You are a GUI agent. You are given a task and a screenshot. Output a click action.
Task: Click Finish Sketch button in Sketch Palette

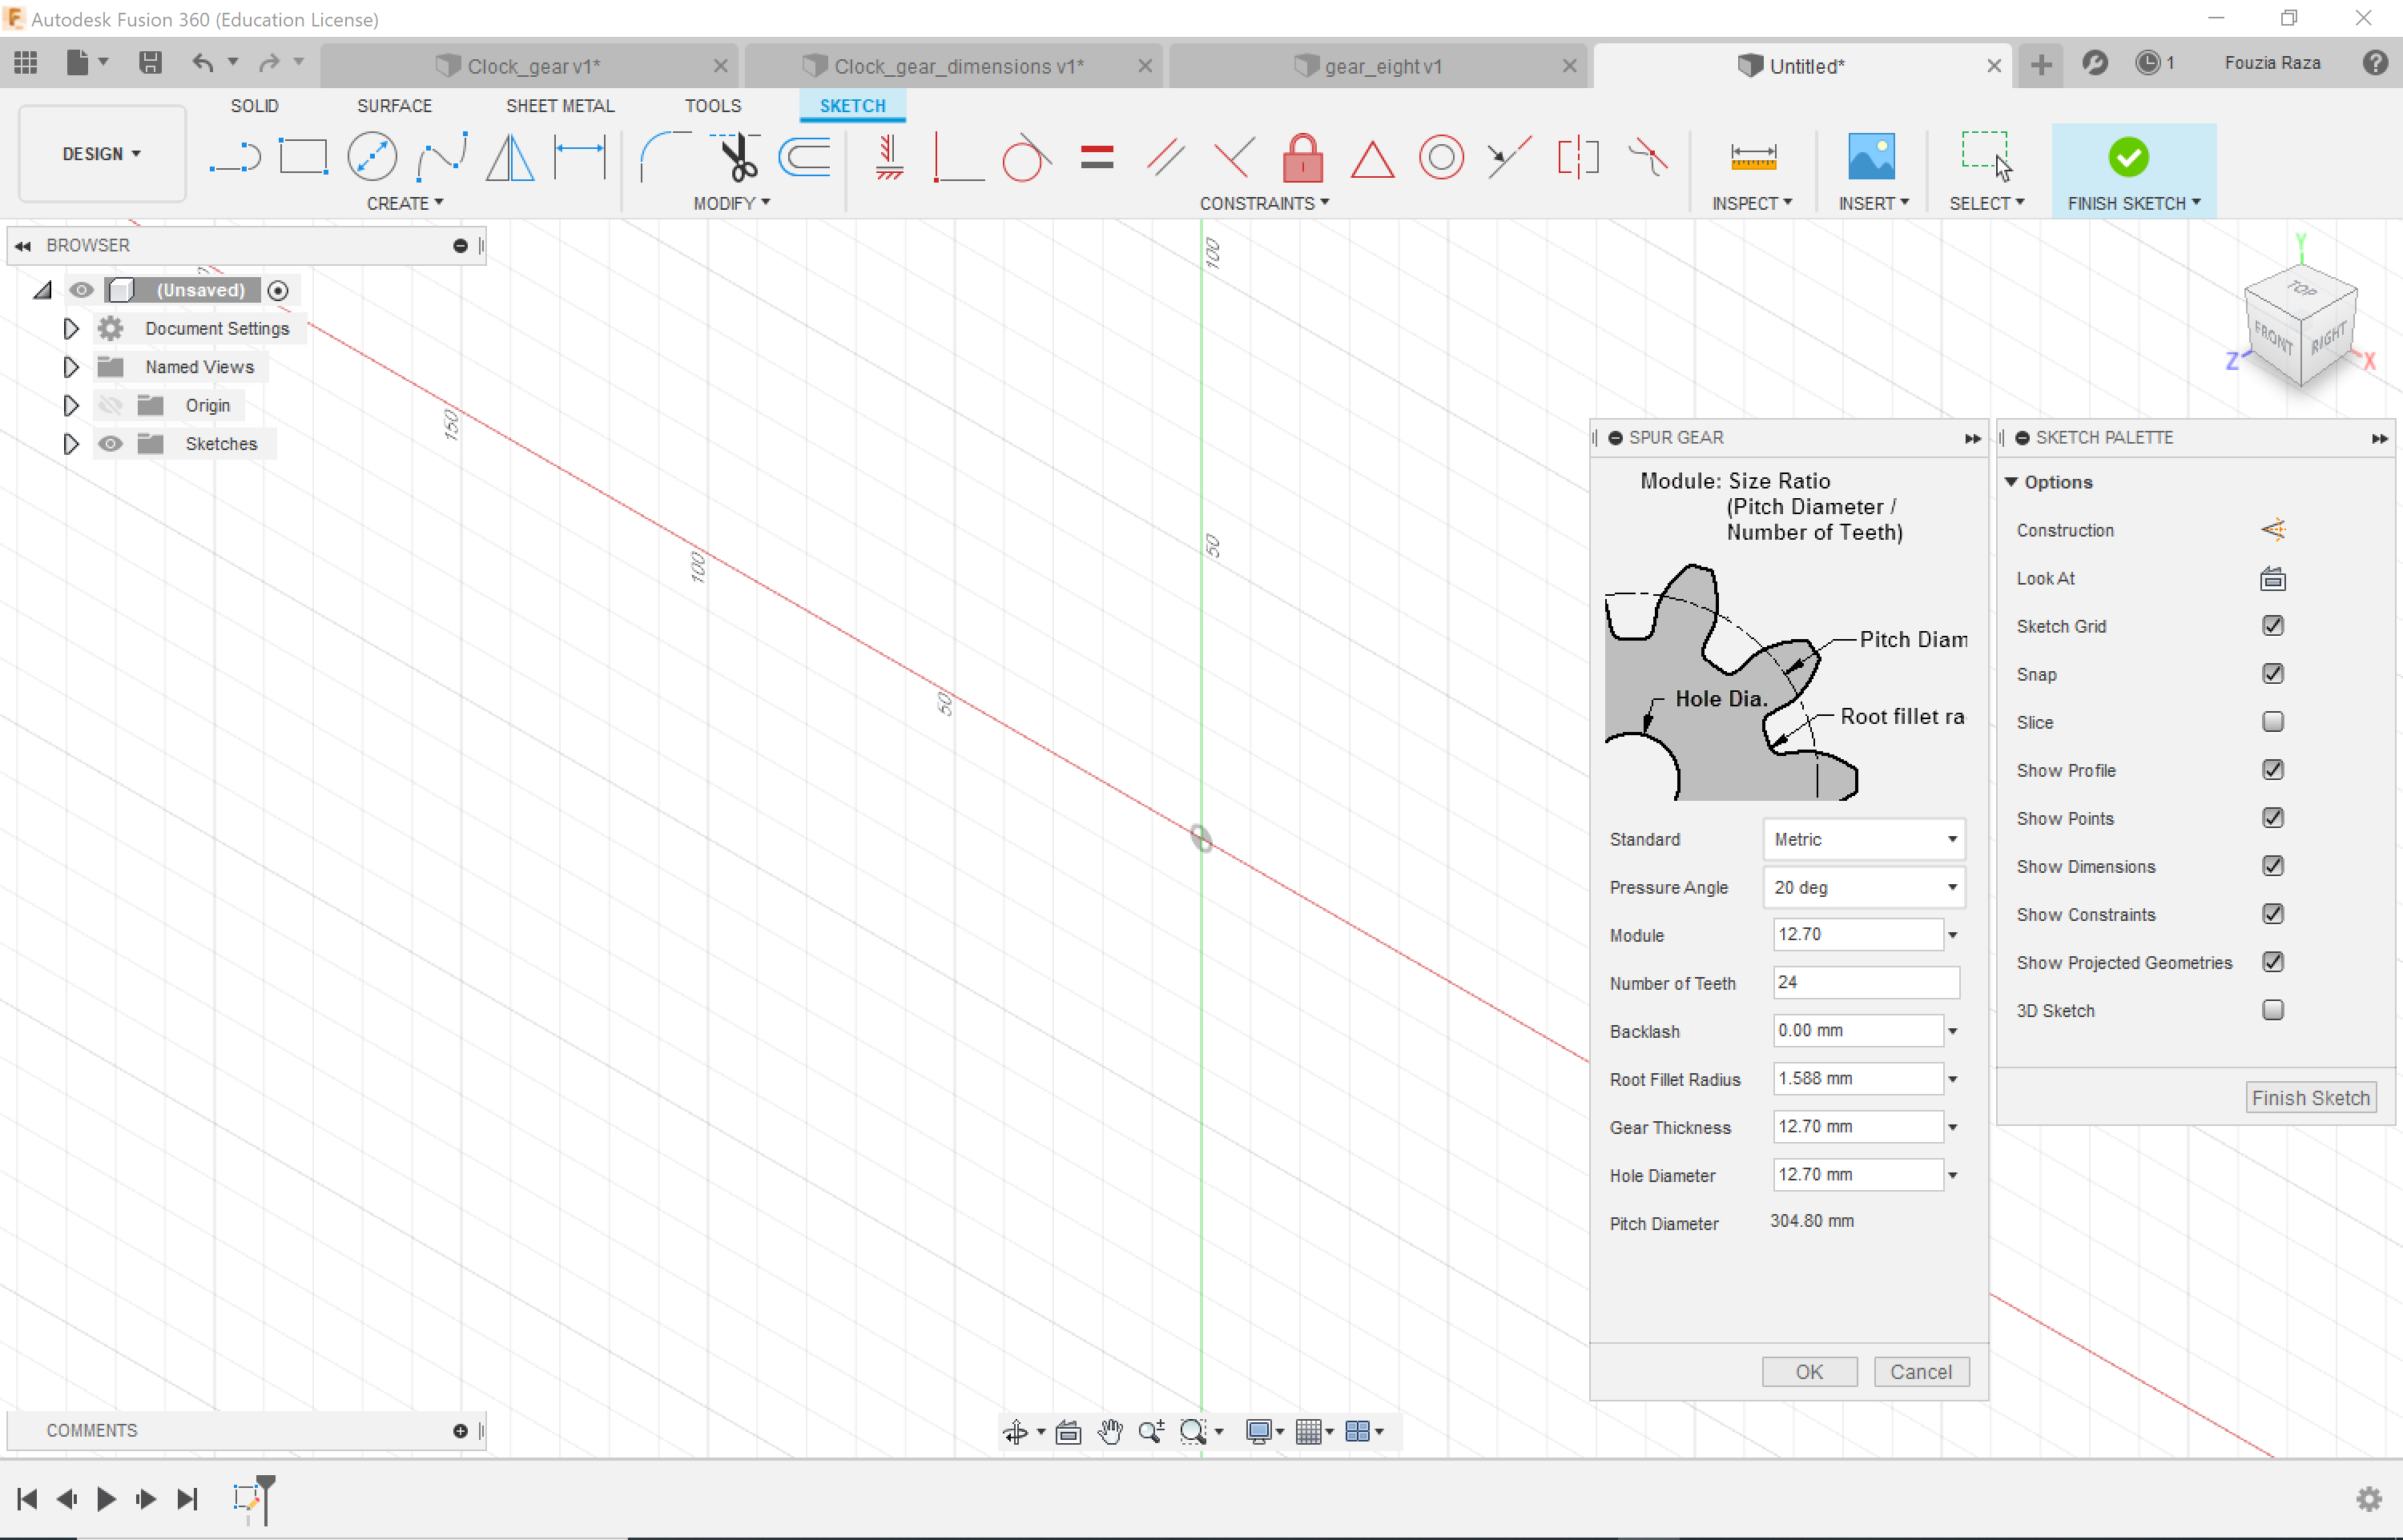coord(2311,1098)
